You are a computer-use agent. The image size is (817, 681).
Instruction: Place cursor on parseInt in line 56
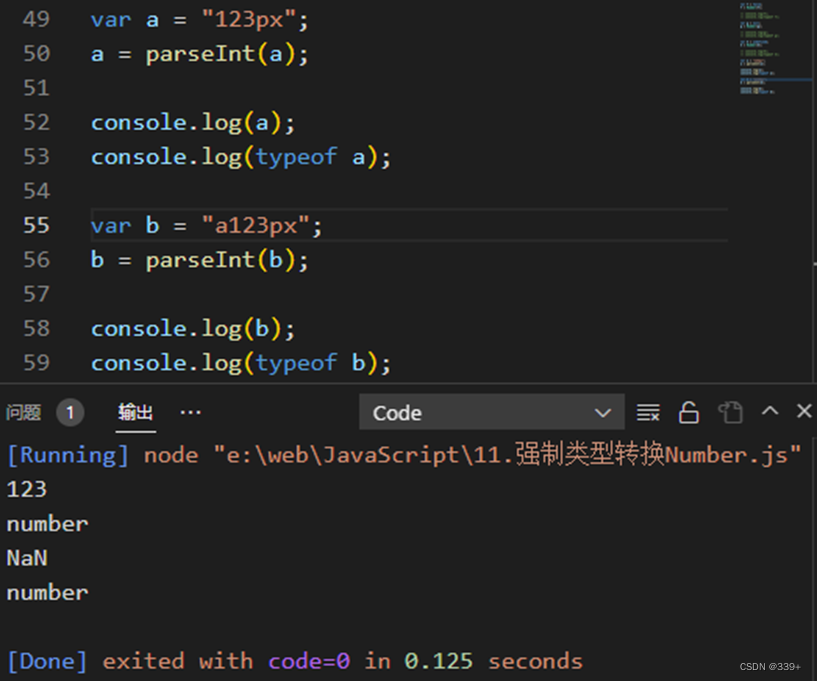(197, 259)
